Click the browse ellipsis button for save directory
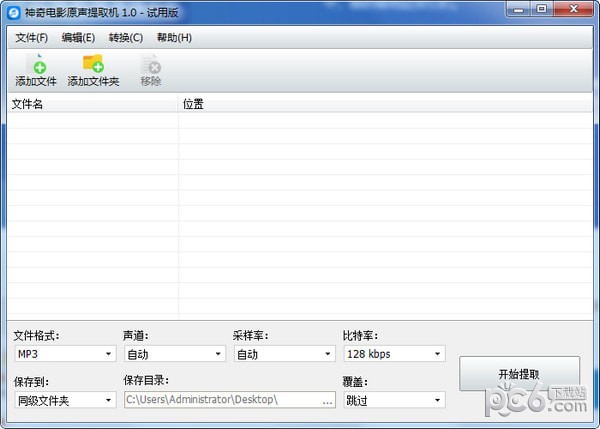 point(327,400)
